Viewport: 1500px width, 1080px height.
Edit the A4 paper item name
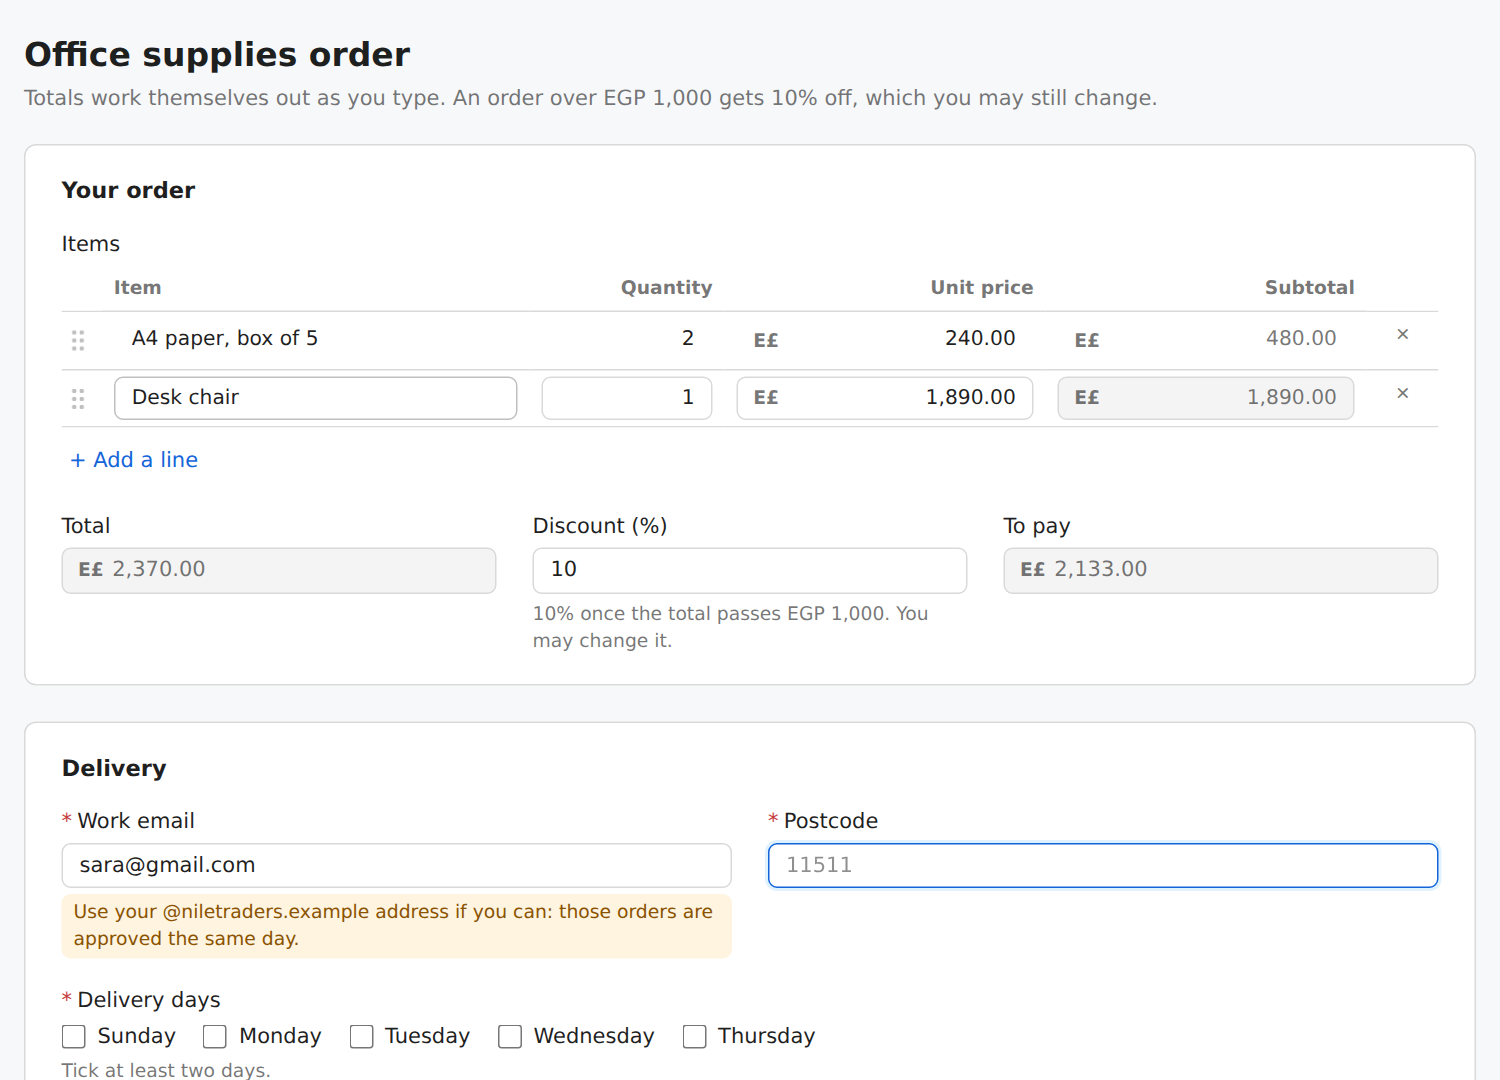[x=316, y=339]
